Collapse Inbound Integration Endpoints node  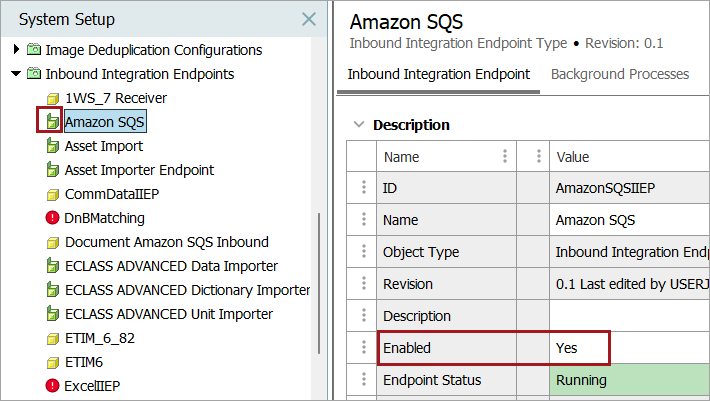[x=16, y=74]
